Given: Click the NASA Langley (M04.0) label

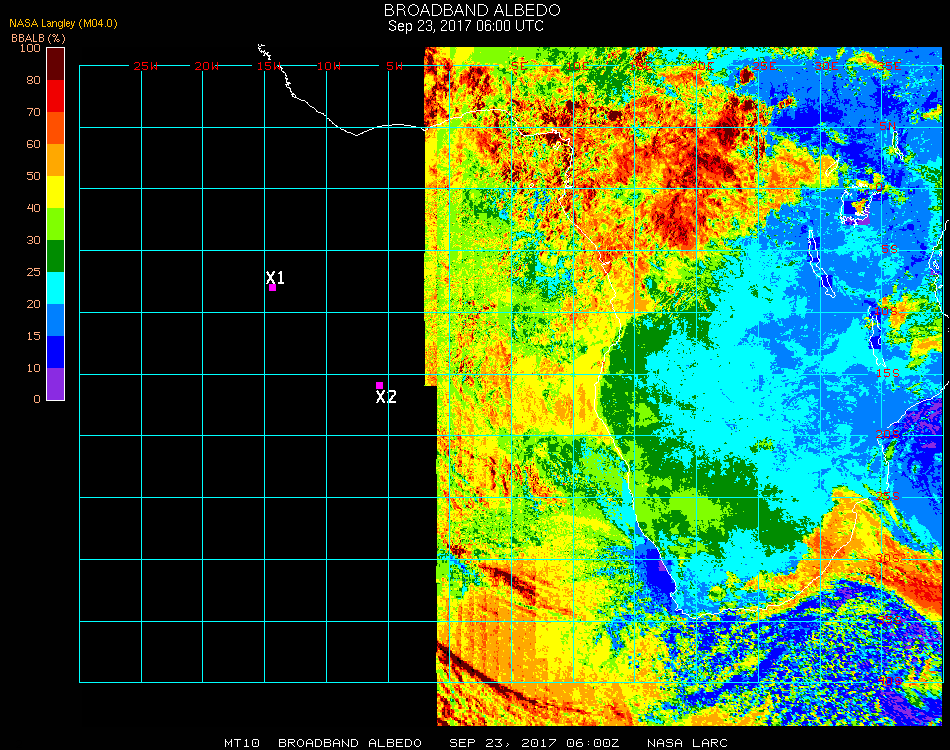Looking at the screenshot, I should pos(63,24).
